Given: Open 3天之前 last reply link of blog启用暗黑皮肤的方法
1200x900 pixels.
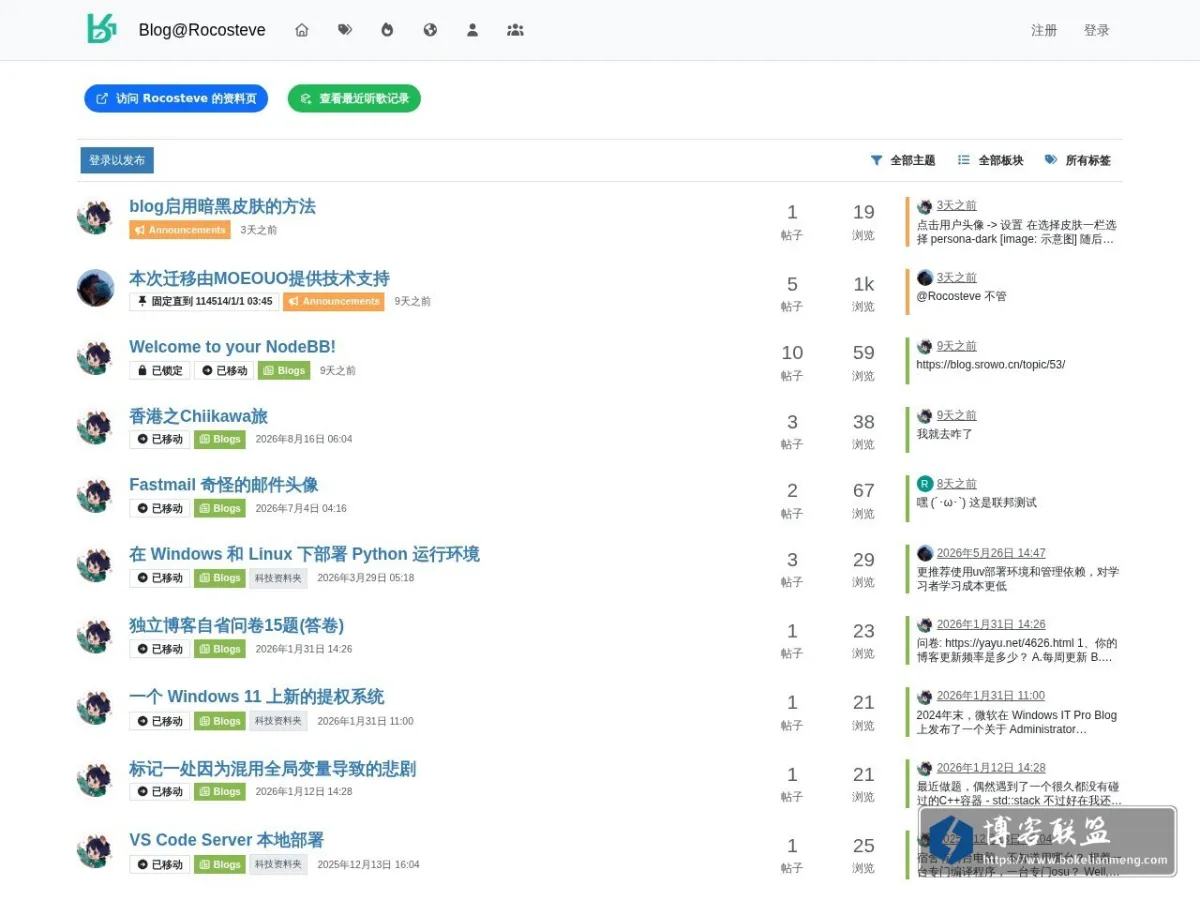Looking at the screenshot, I should [957, 206].
